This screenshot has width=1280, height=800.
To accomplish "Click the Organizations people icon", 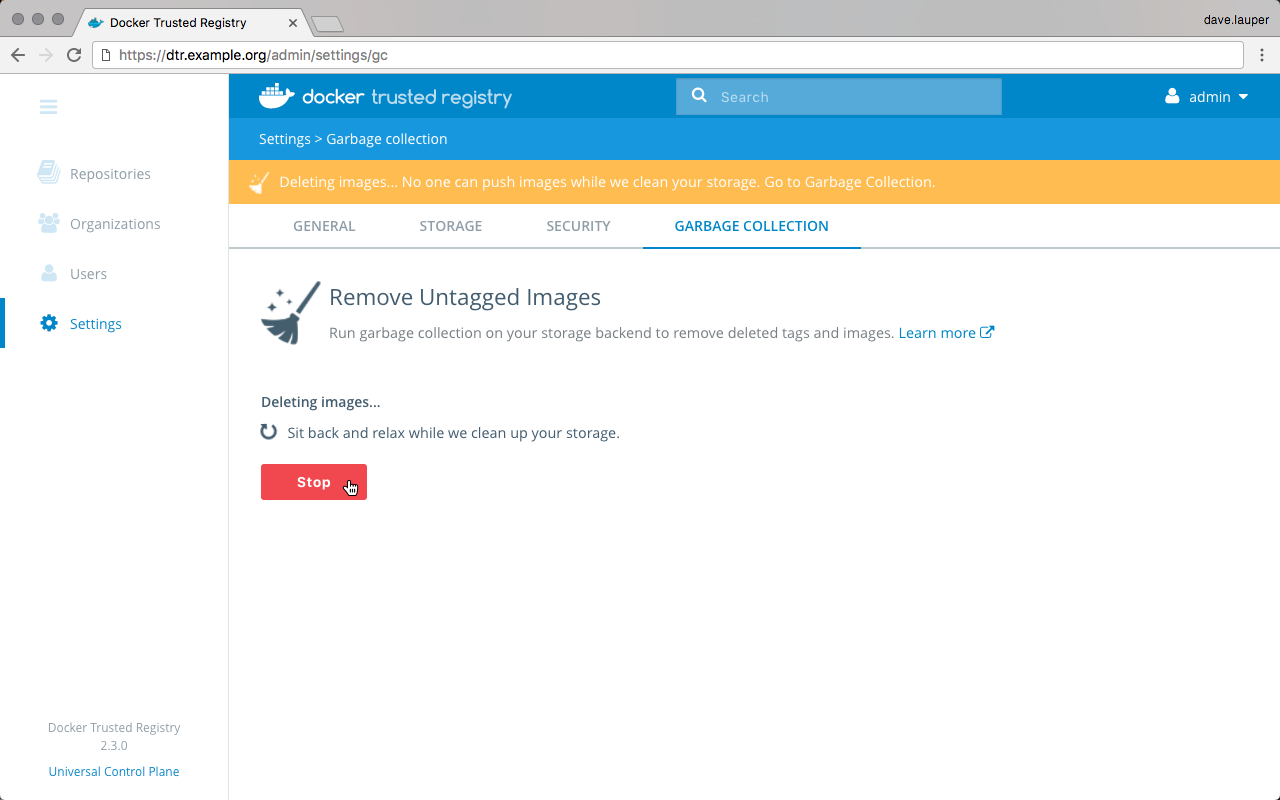I will point(48,223).
